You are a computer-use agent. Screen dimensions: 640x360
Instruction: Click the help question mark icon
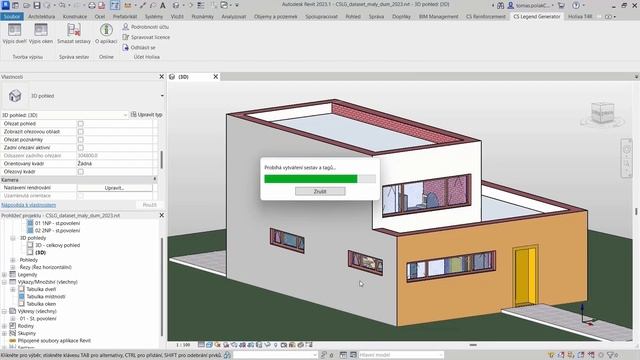point(576,5)
